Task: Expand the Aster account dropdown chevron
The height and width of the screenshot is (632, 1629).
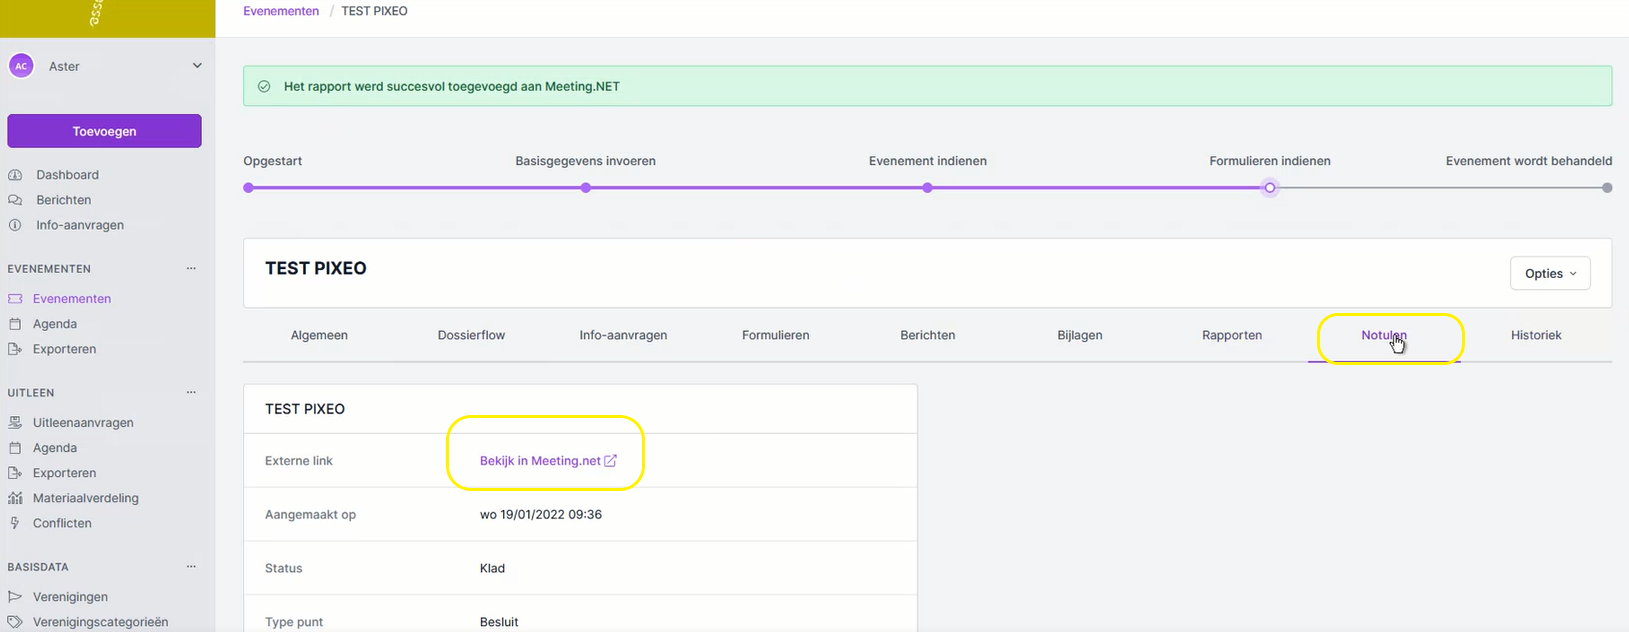Action: point(197,66)
